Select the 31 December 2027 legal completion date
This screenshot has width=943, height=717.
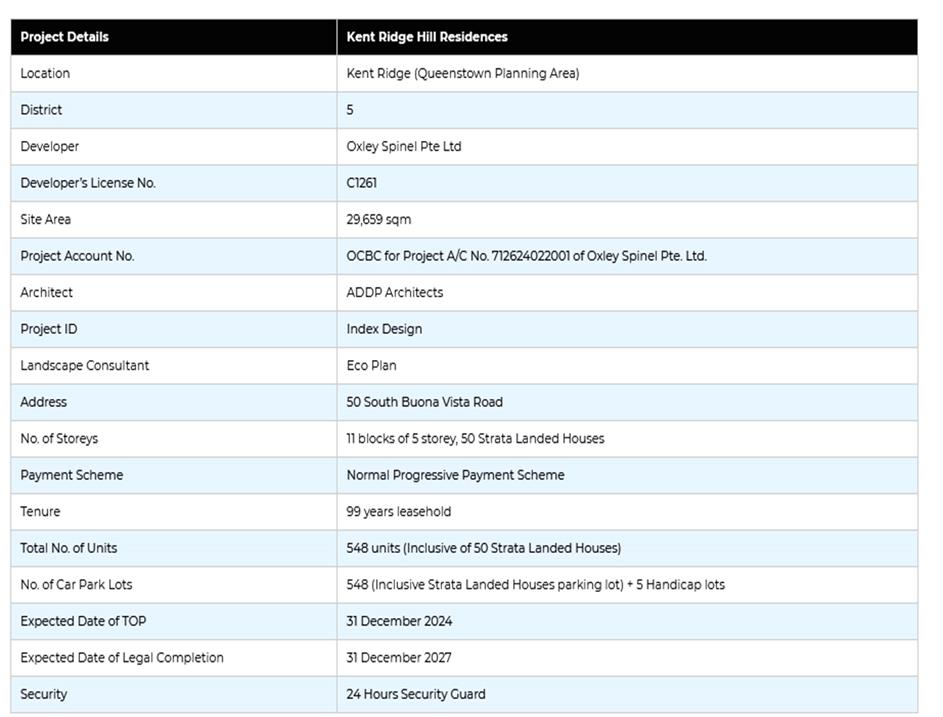coord(399,657)
